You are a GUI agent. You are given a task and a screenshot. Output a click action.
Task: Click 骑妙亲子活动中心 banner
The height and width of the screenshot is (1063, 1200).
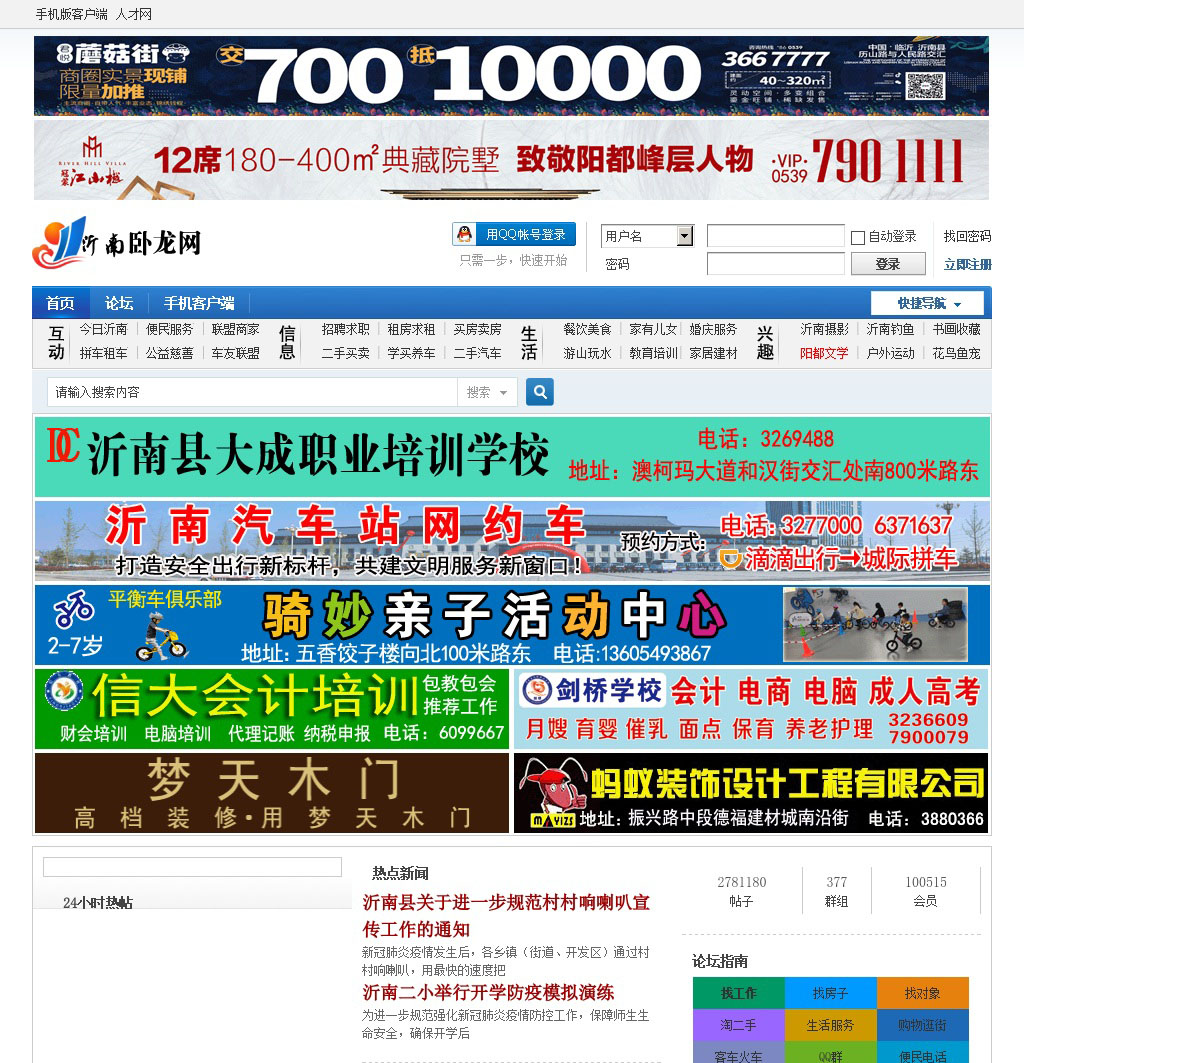coord(512,625)
